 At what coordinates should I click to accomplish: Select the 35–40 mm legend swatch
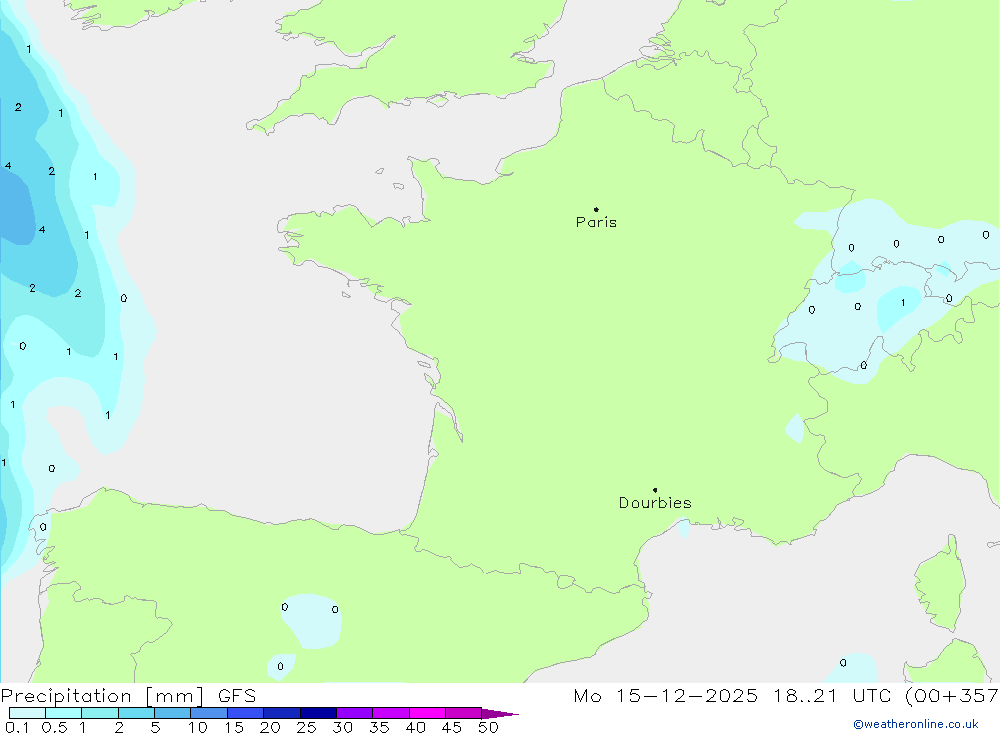tap(391, 713)
